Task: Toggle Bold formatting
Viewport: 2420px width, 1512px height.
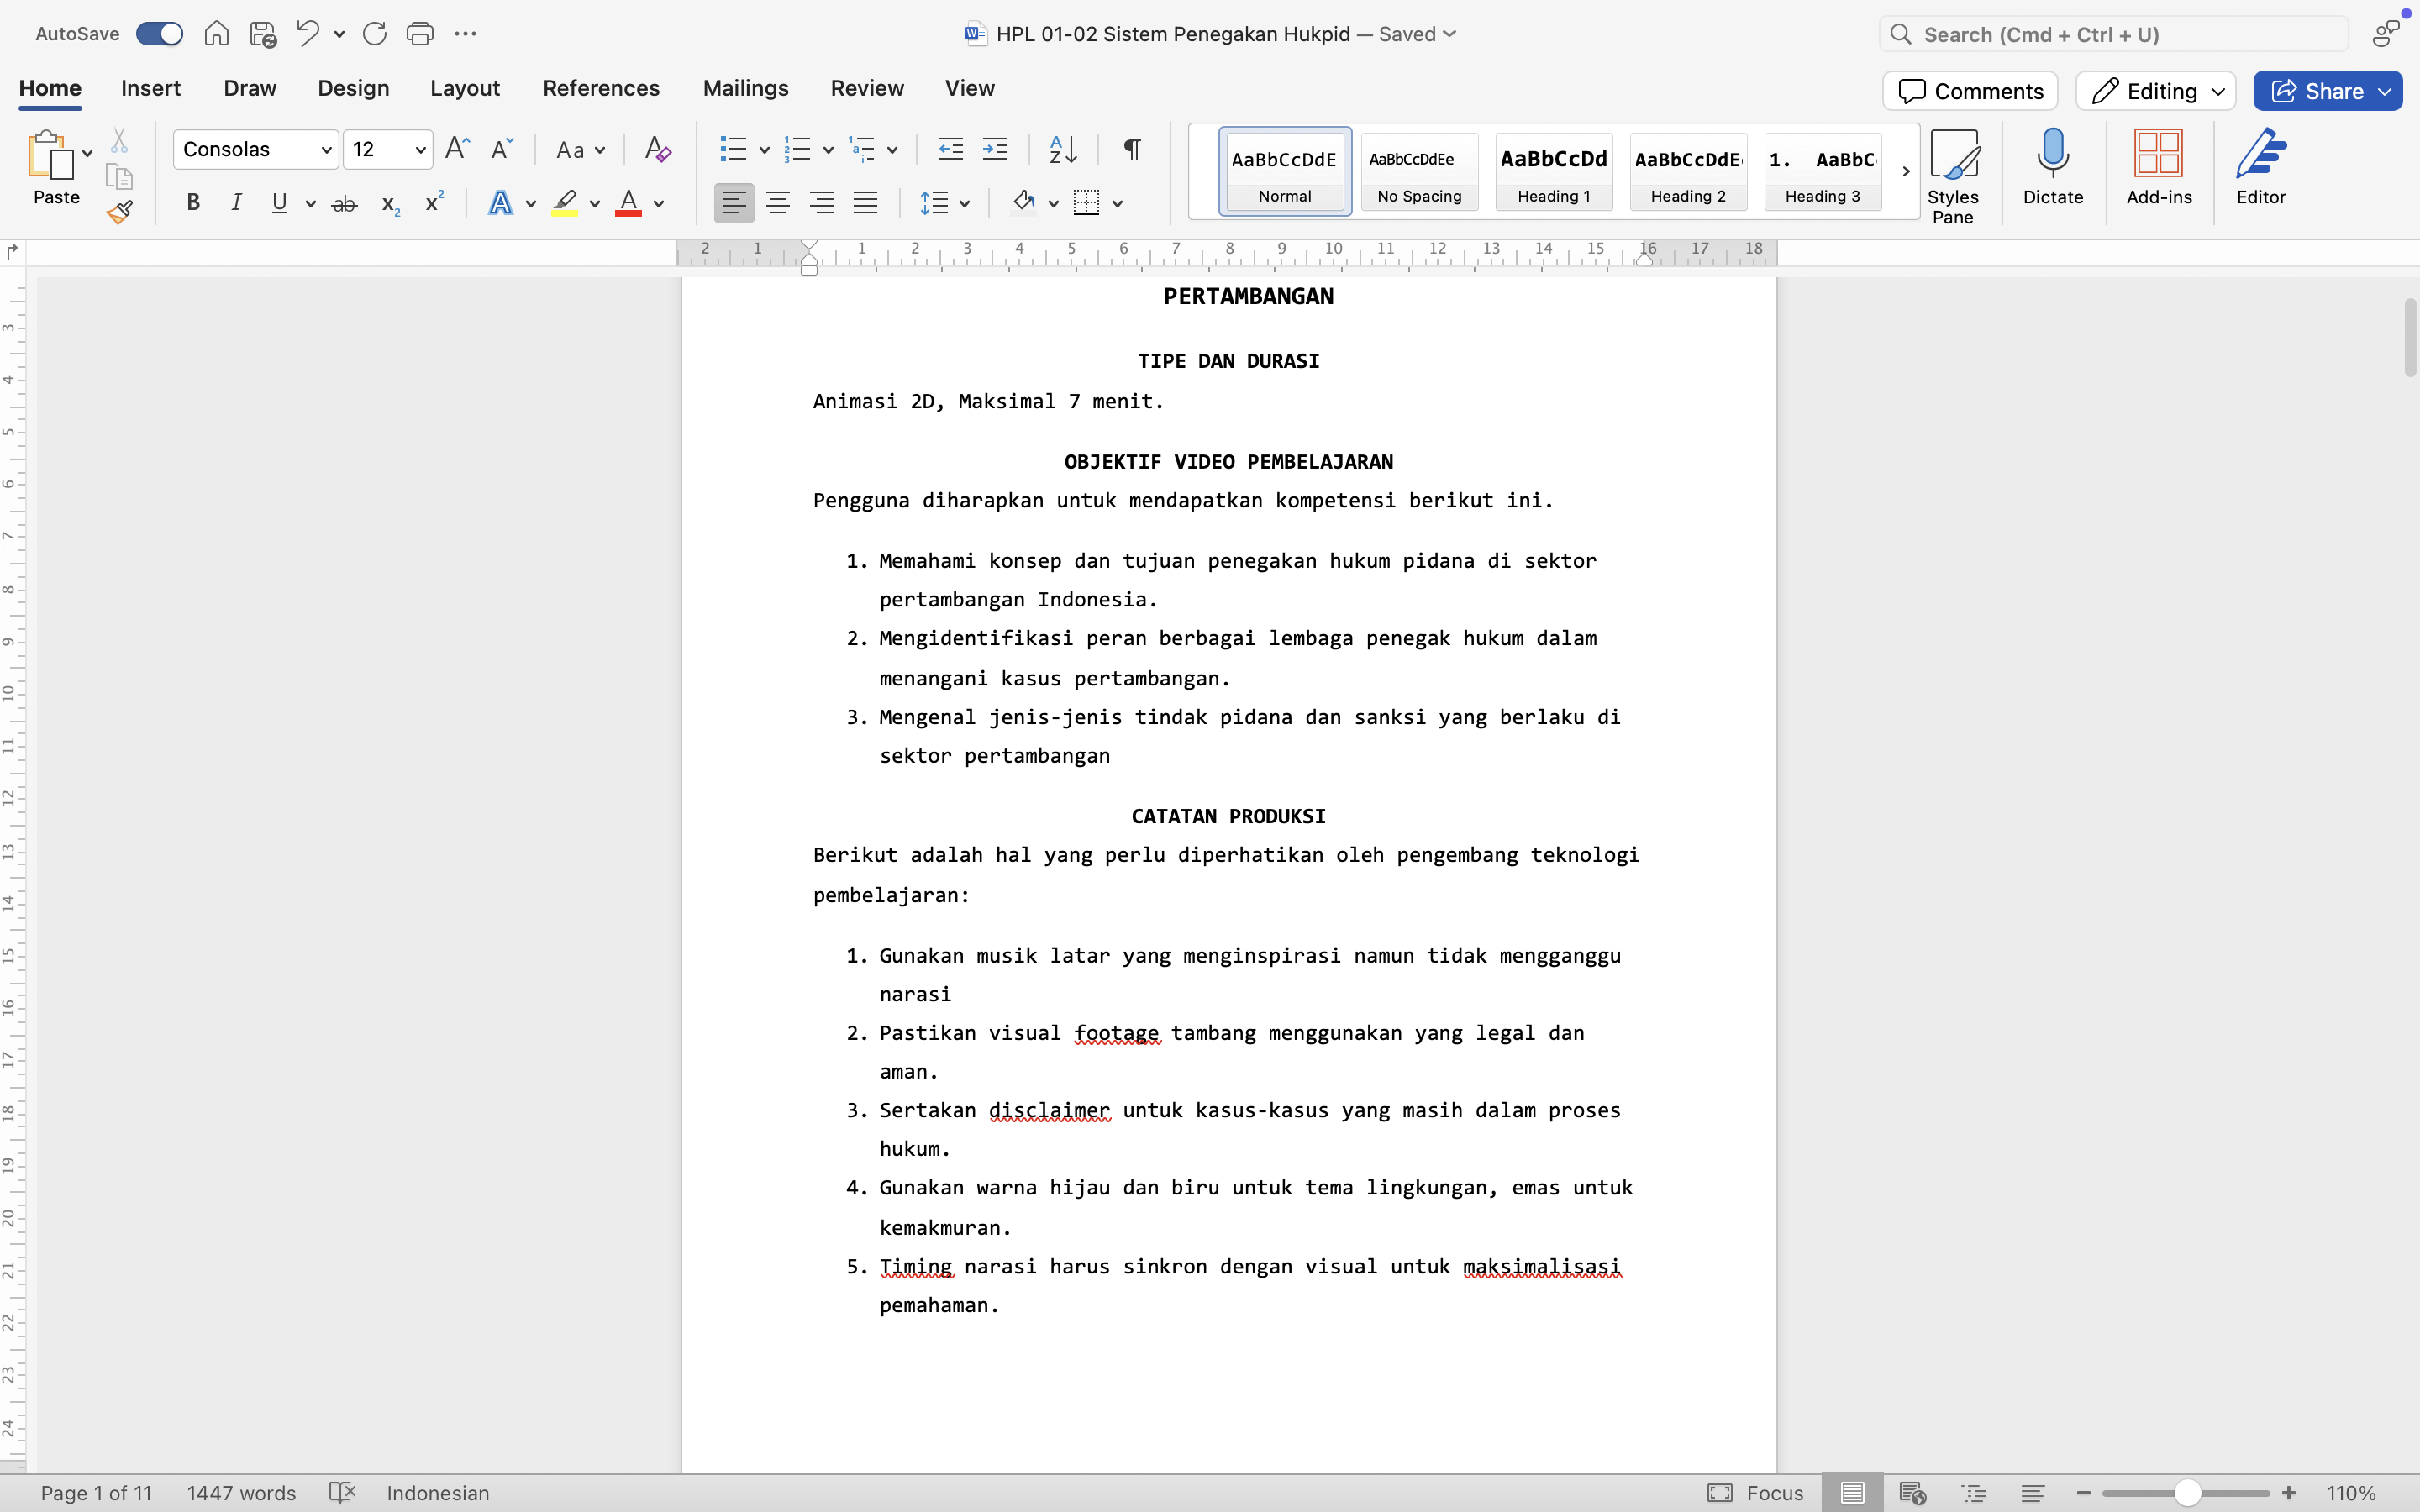Action: (193, 203)
